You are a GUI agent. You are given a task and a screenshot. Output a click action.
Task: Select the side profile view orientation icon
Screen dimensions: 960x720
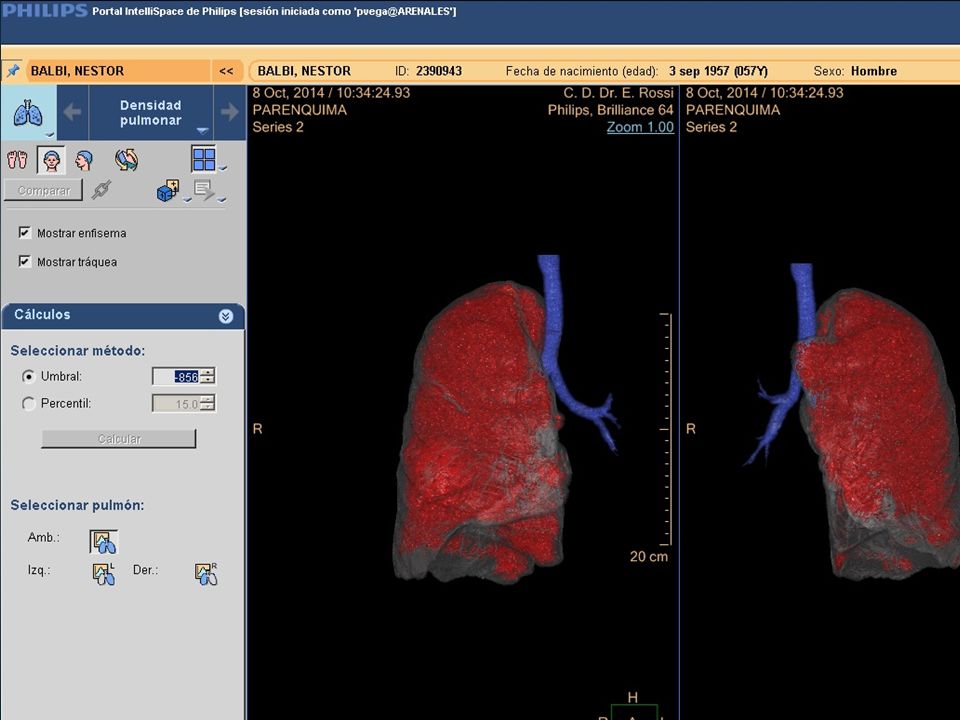83,160
